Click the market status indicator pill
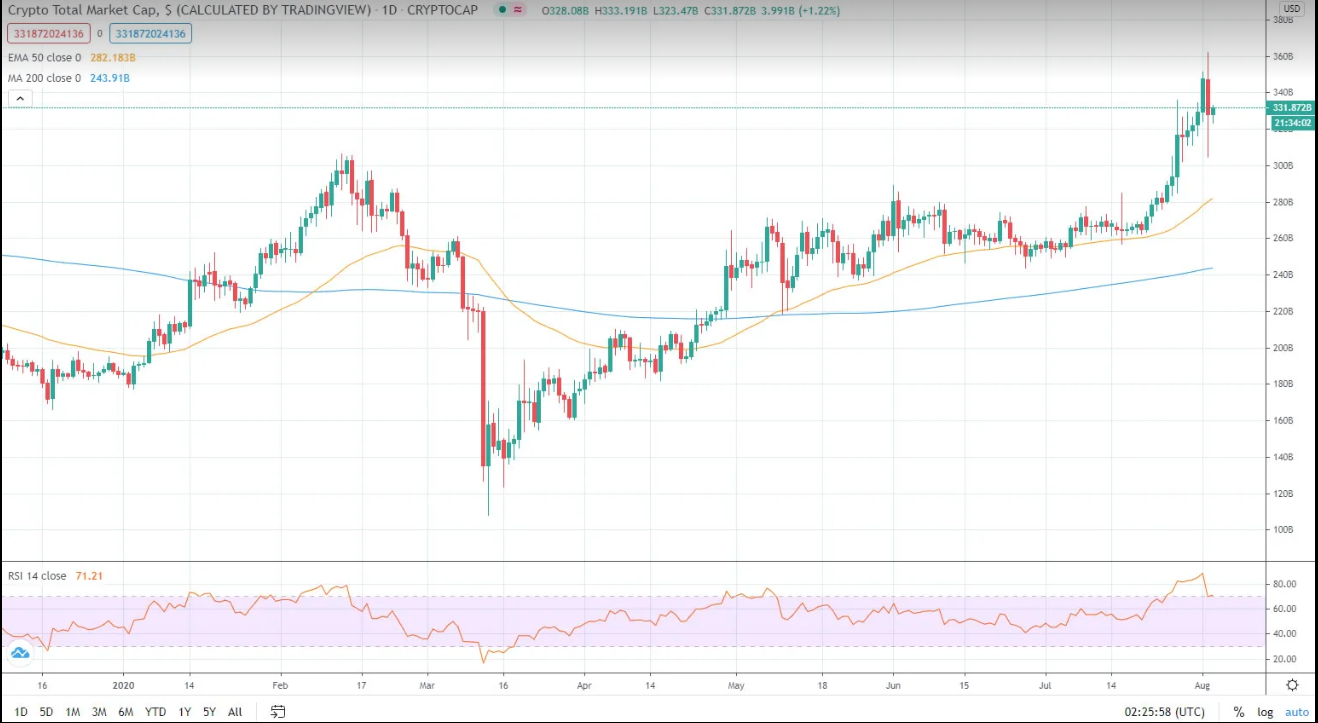This screenshot has width=1318, height=723. (x=508, y=11)
